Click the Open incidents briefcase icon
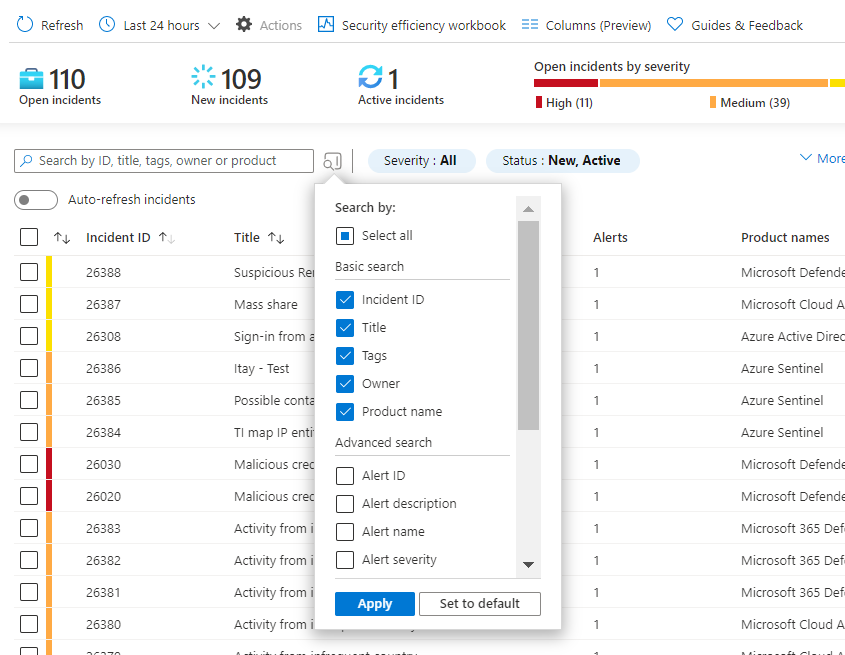This screenshot has height=655, width=845. click(31, 79)
